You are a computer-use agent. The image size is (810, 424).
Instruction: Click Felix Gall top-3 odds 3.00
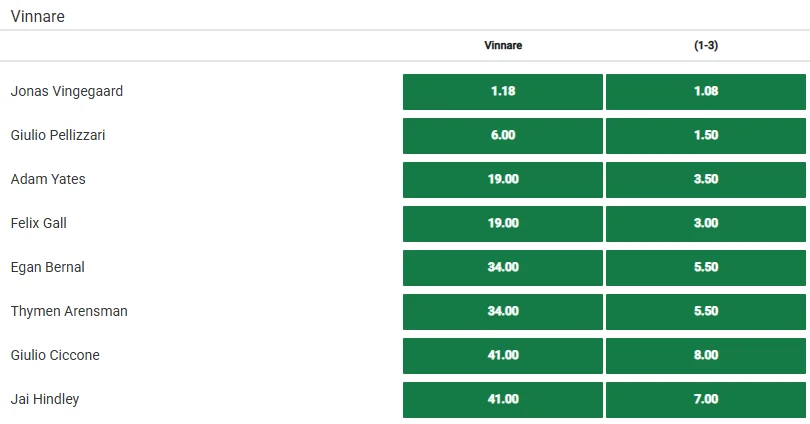pyautogui.click(x=706, y=223)
